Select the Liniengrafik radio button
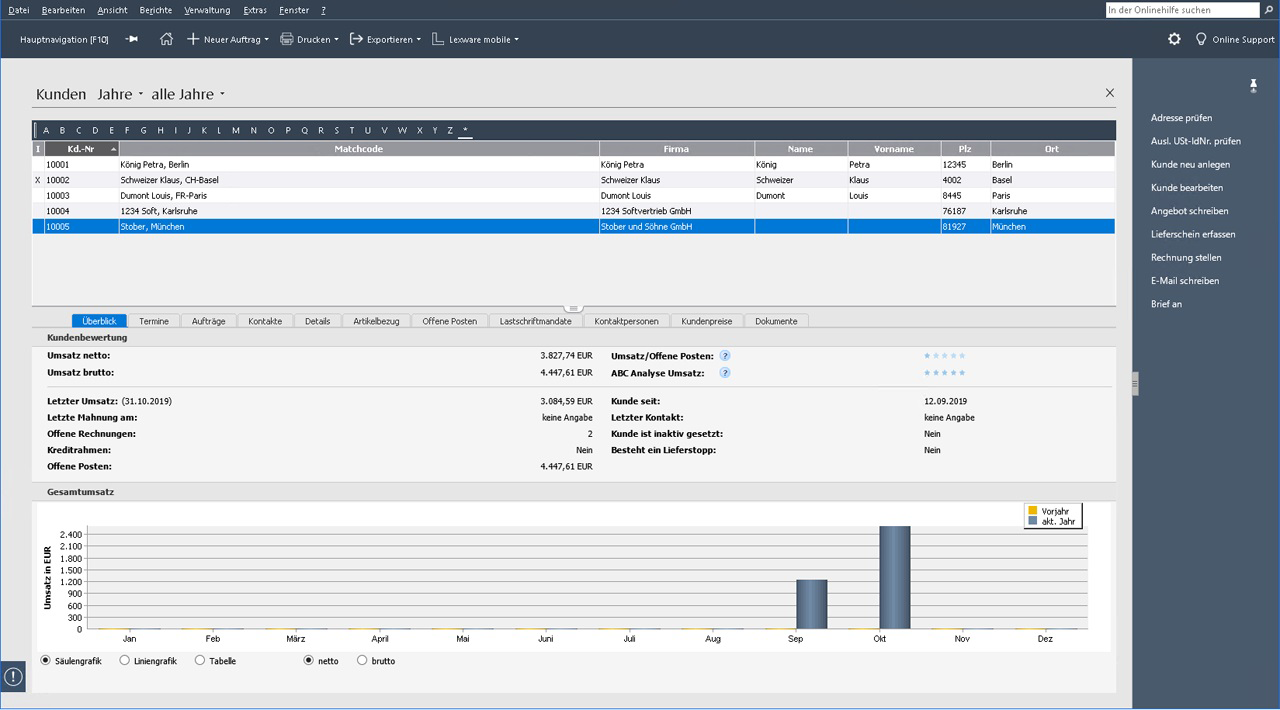The height and width of the screenshot is (710, 1280). 124,661
